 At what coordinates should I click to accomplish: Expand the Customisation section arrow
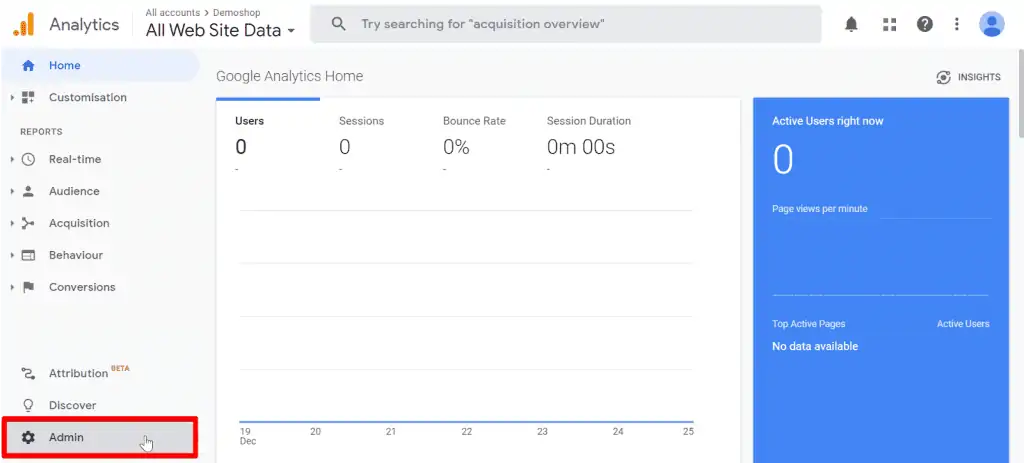click(12, 97)
